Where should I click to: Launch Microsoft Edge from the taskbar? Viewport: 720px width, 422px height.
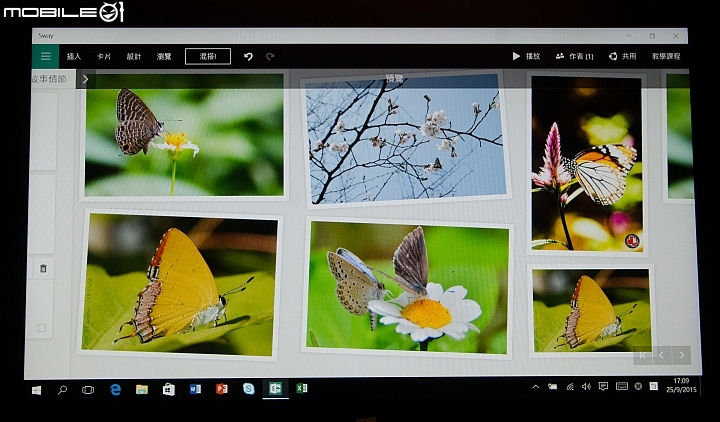coord(115,389)
